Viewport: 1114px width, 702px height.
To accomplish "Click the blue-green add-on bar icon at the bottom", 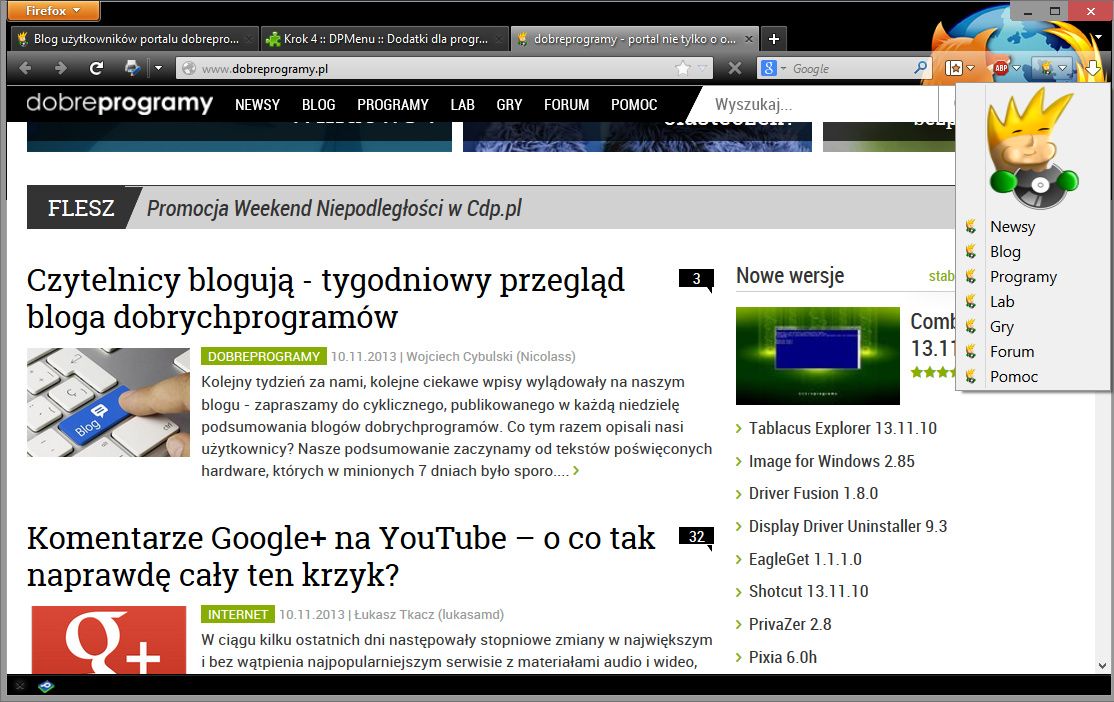I will tap(46, 686).
